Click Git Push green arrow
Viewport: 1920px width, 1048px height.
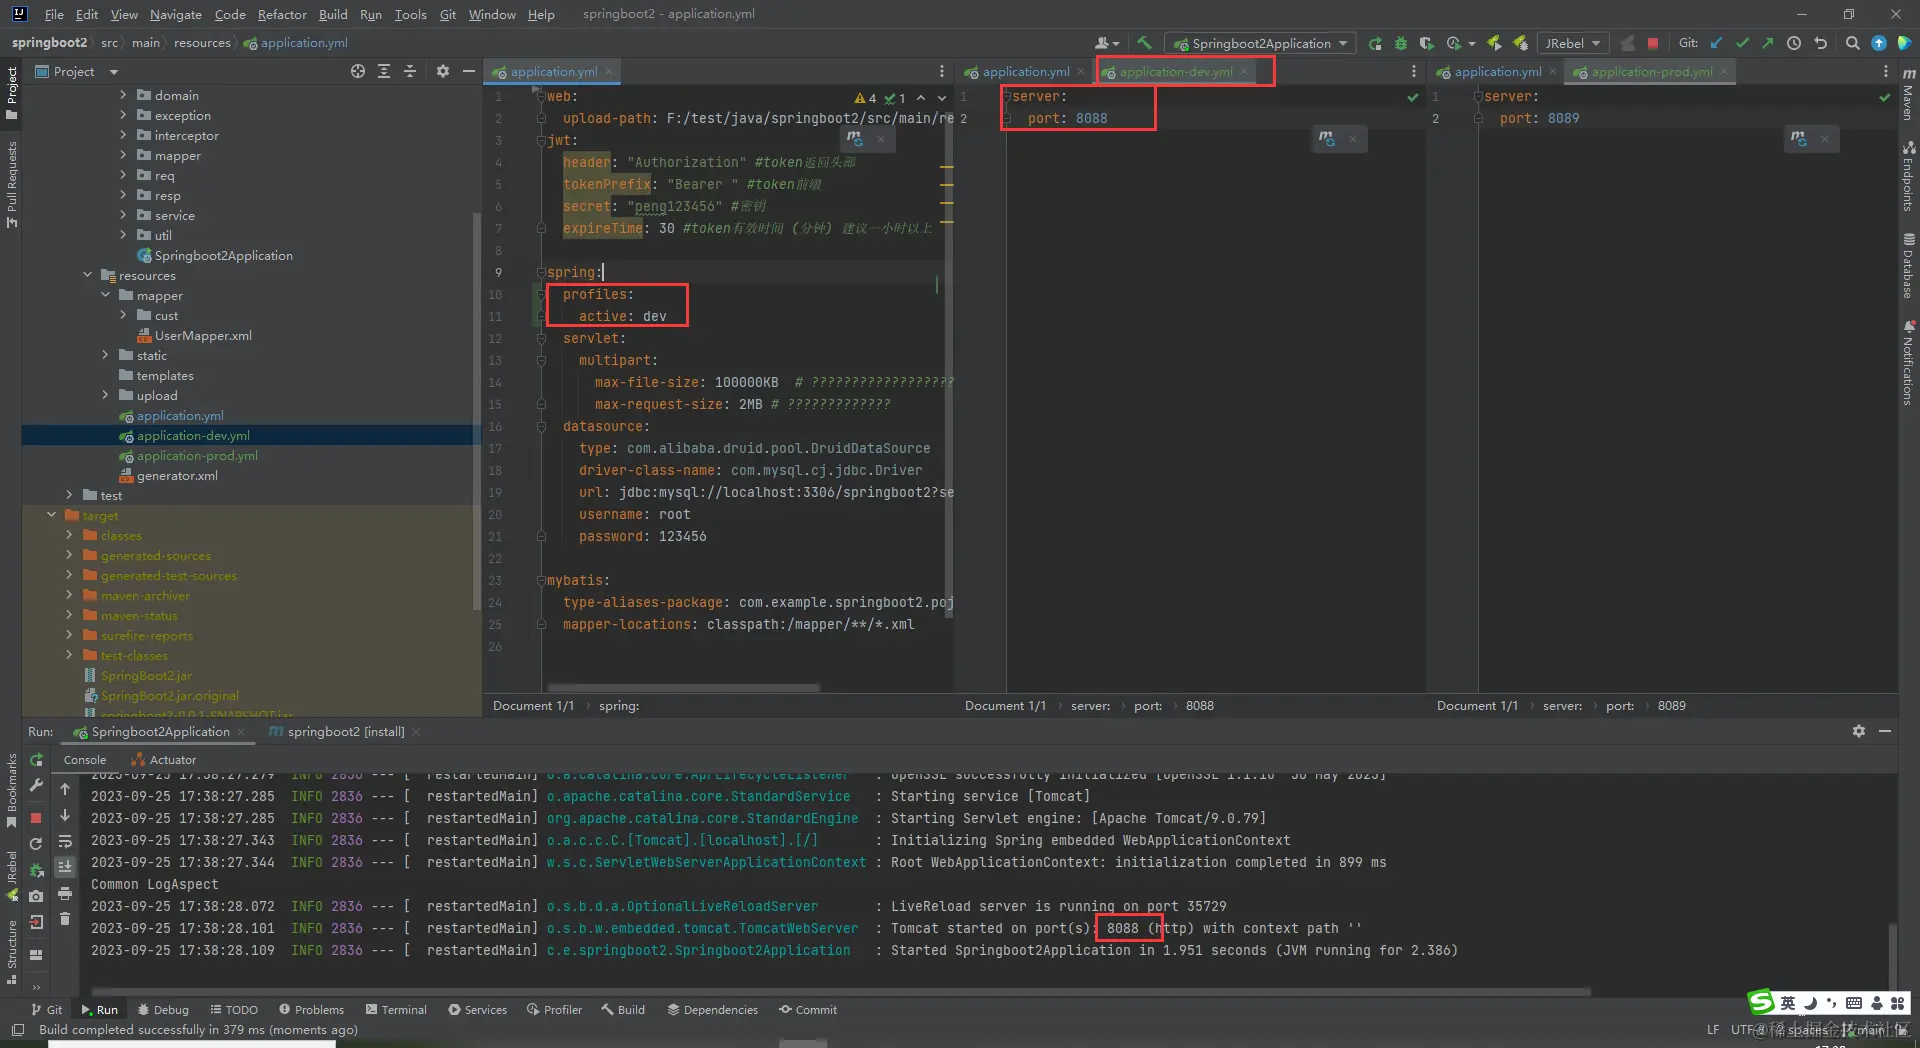pos(1768,43)
